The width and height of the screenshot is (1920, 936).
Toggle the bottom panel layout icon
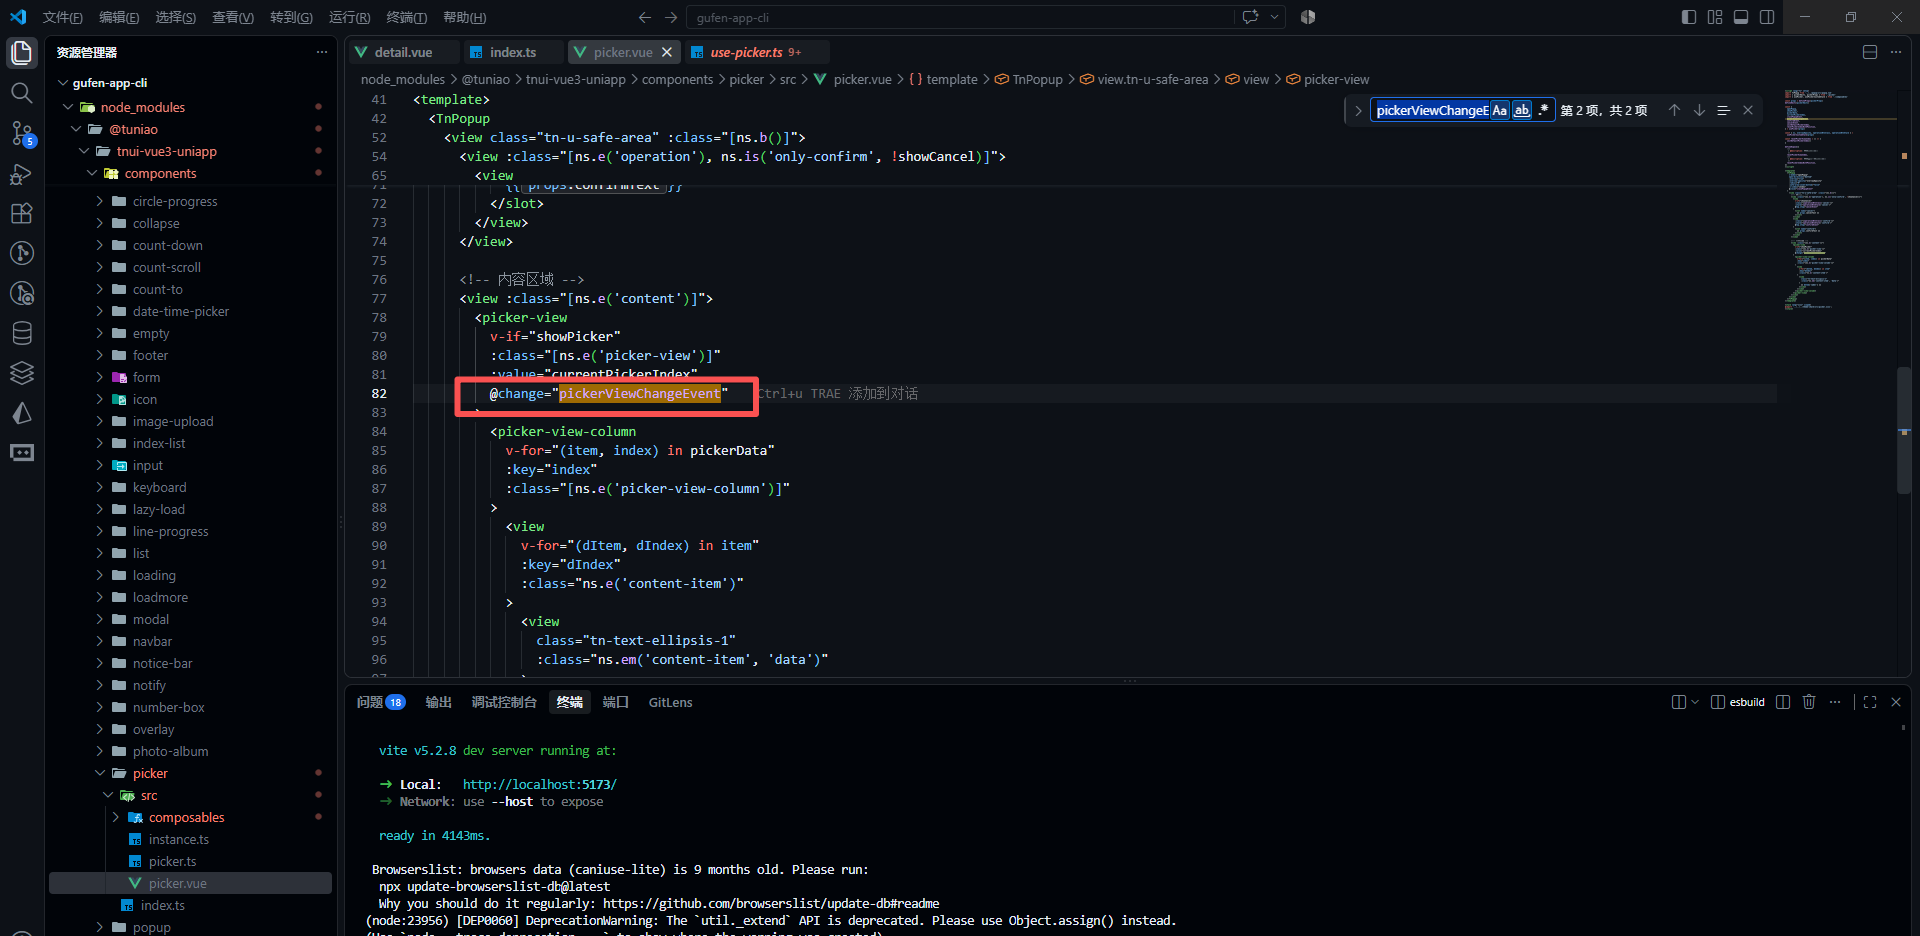click(x=1741, y=17)
